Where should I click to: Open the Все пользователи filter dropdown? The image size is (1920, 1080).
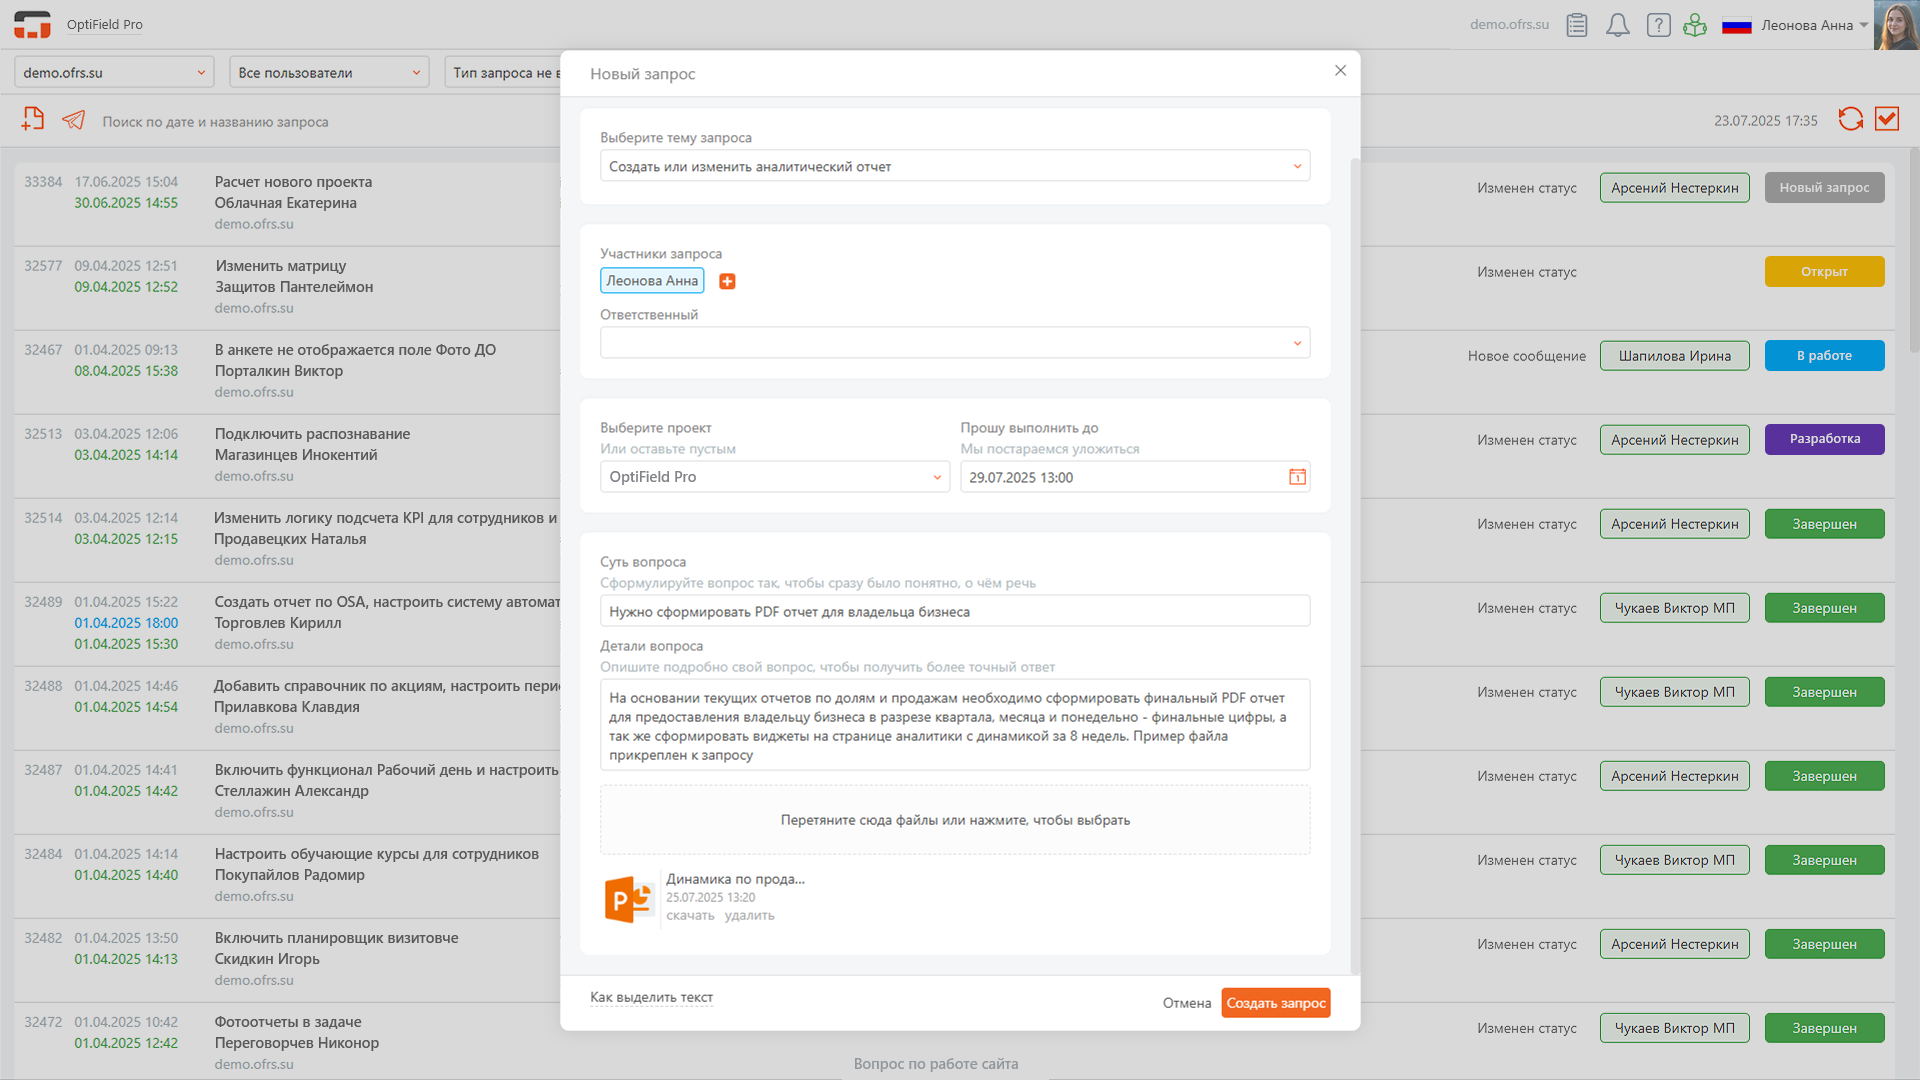pyautogui.click(x=329, y=72)
